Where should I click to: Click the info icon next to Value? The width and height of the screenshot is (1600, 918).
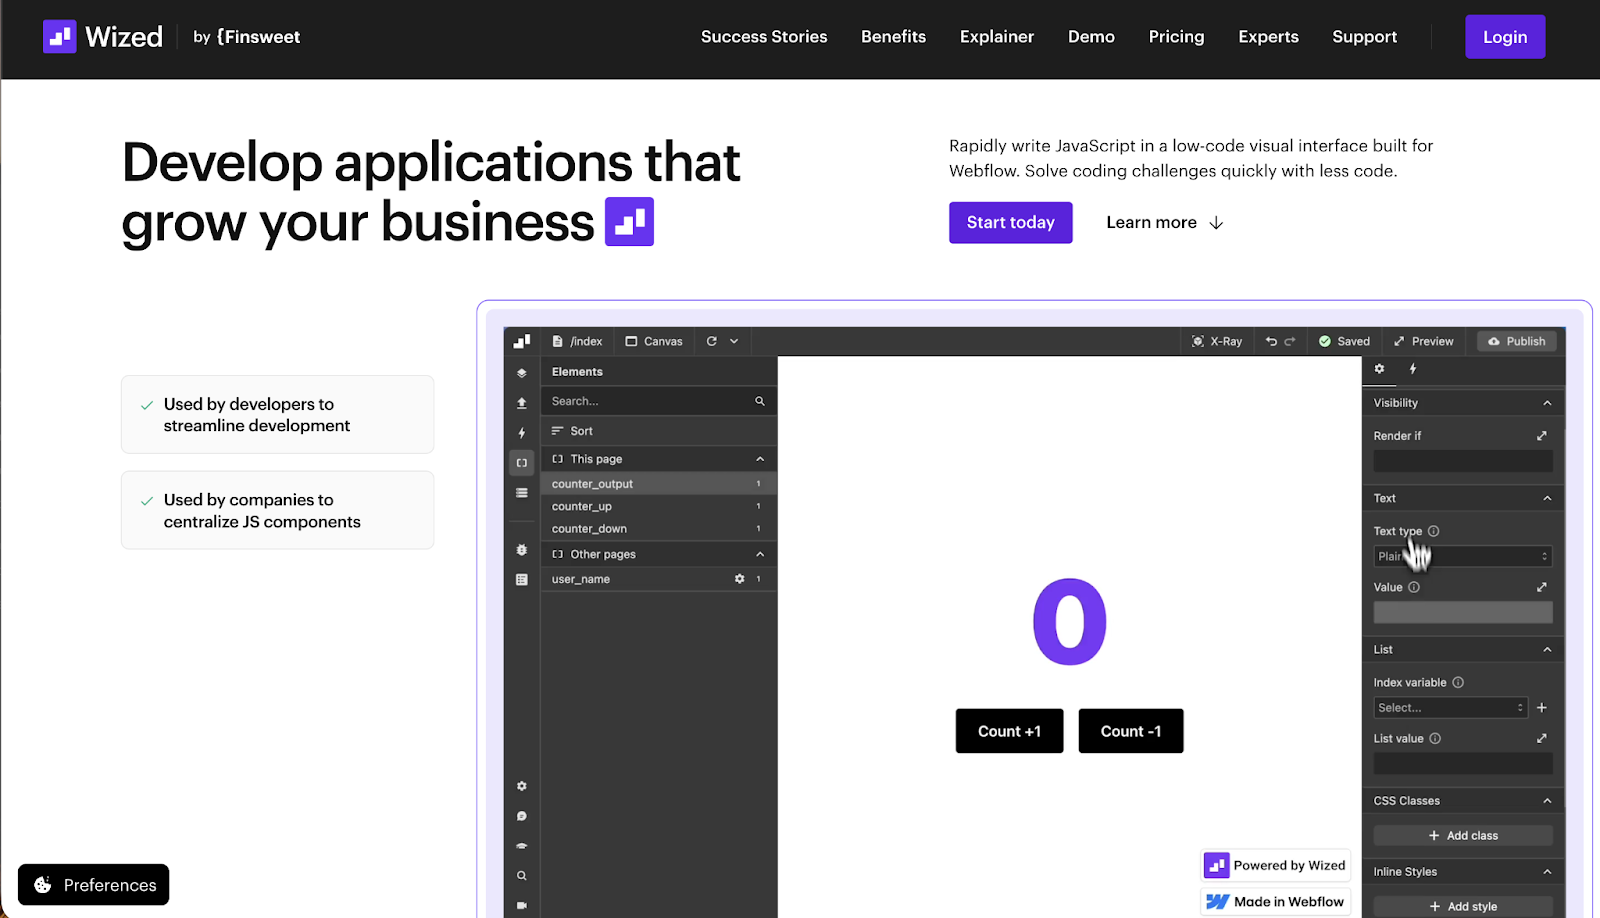(x=1414, y=587)
